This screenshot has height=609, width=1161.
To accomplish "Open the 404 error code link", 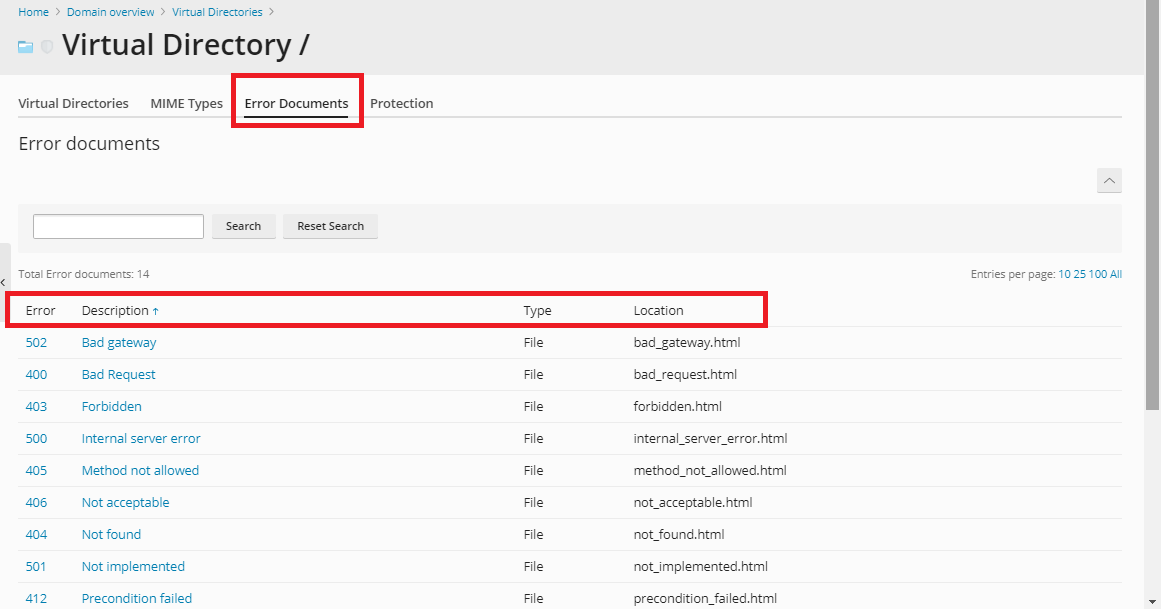I will tap(36, 534).
